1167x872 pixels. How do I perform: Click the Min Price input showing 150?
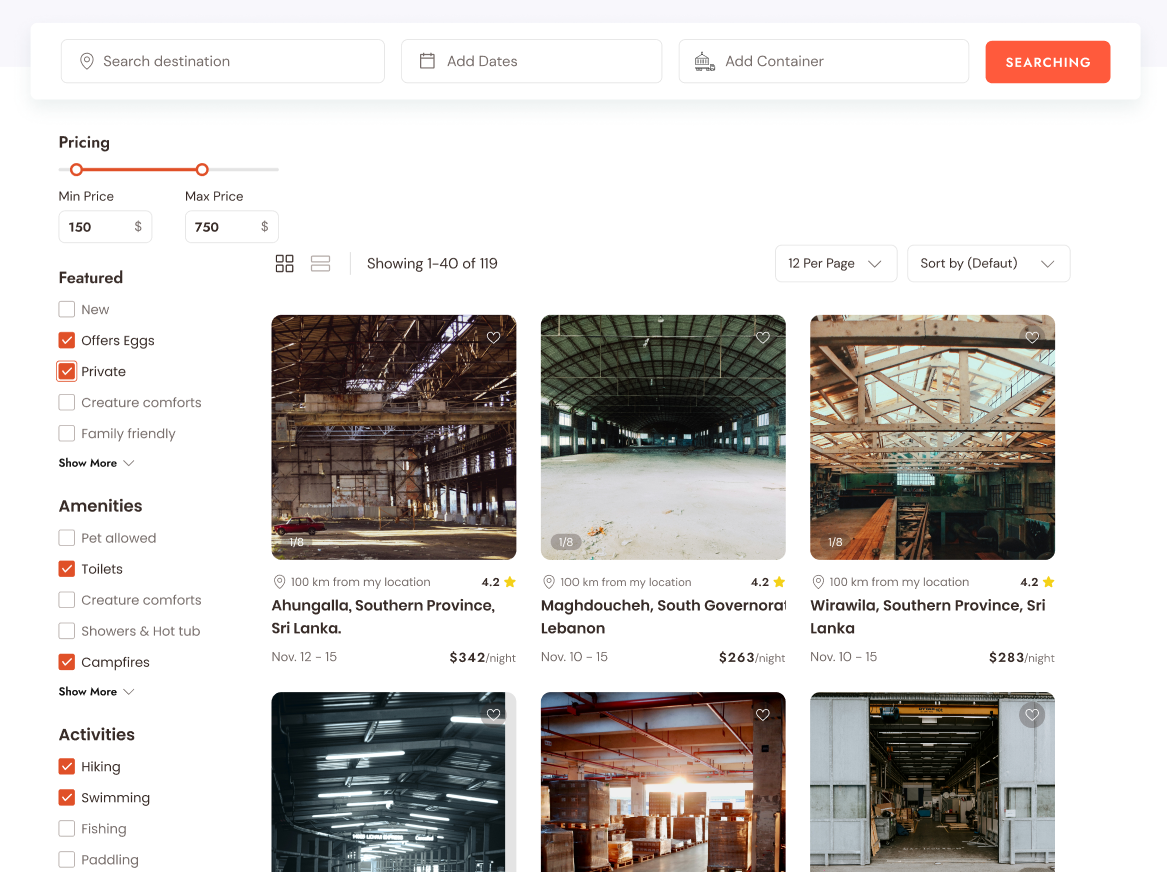click(105, 227)
